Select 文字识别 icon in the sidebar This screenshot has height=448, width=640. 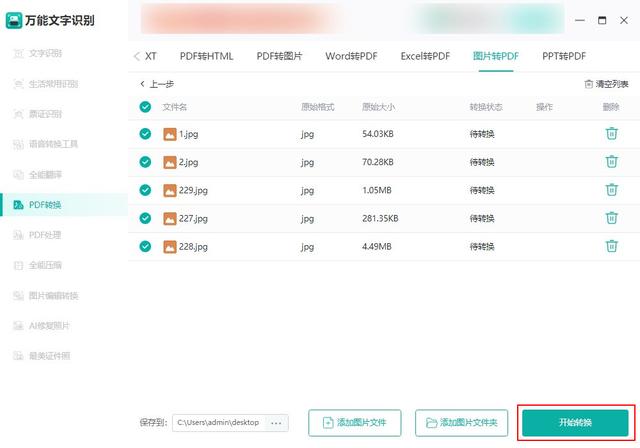[18, 53]
